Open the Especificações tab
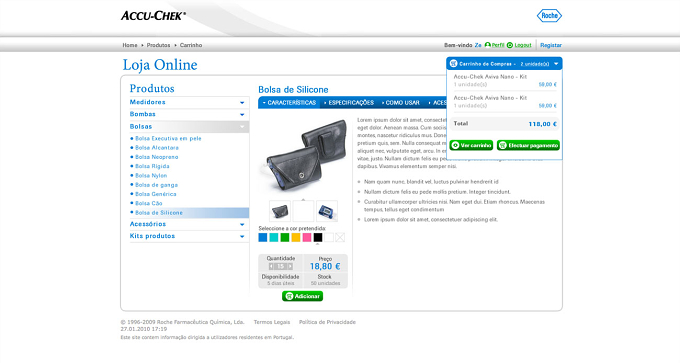The height and width of the screenshot is (363, 680). [x=349, y=103]
